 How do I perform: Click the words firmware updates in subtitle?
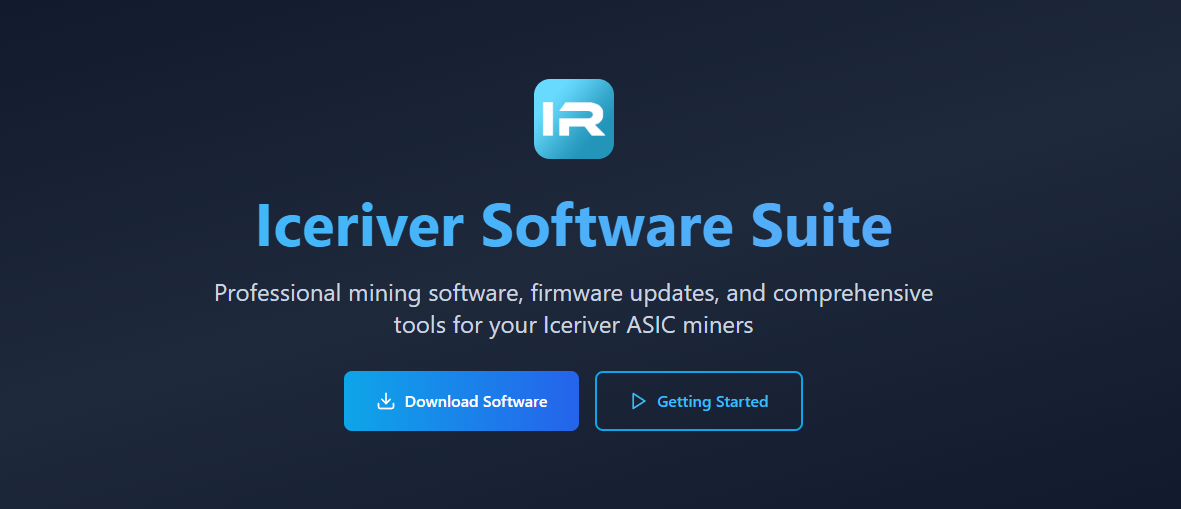coord(624,294)
